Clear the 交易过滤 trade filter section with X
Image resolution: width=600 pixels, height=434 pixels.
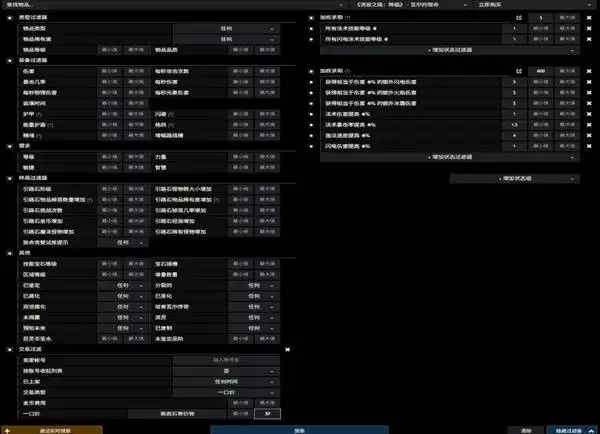288,349
